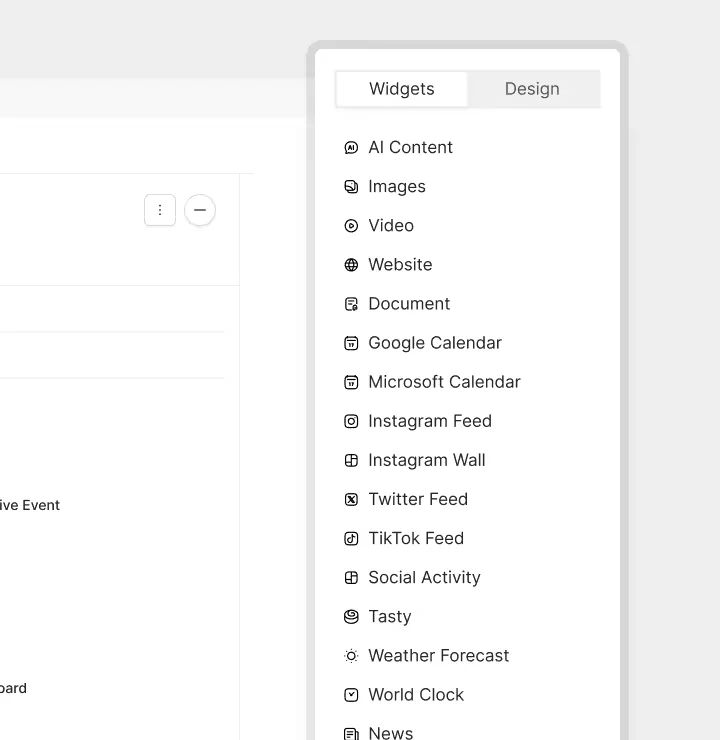Select the TikTok Feed label
Image resolution: width=720 pixels, height=740 pixels.
(x=416, y=538)
